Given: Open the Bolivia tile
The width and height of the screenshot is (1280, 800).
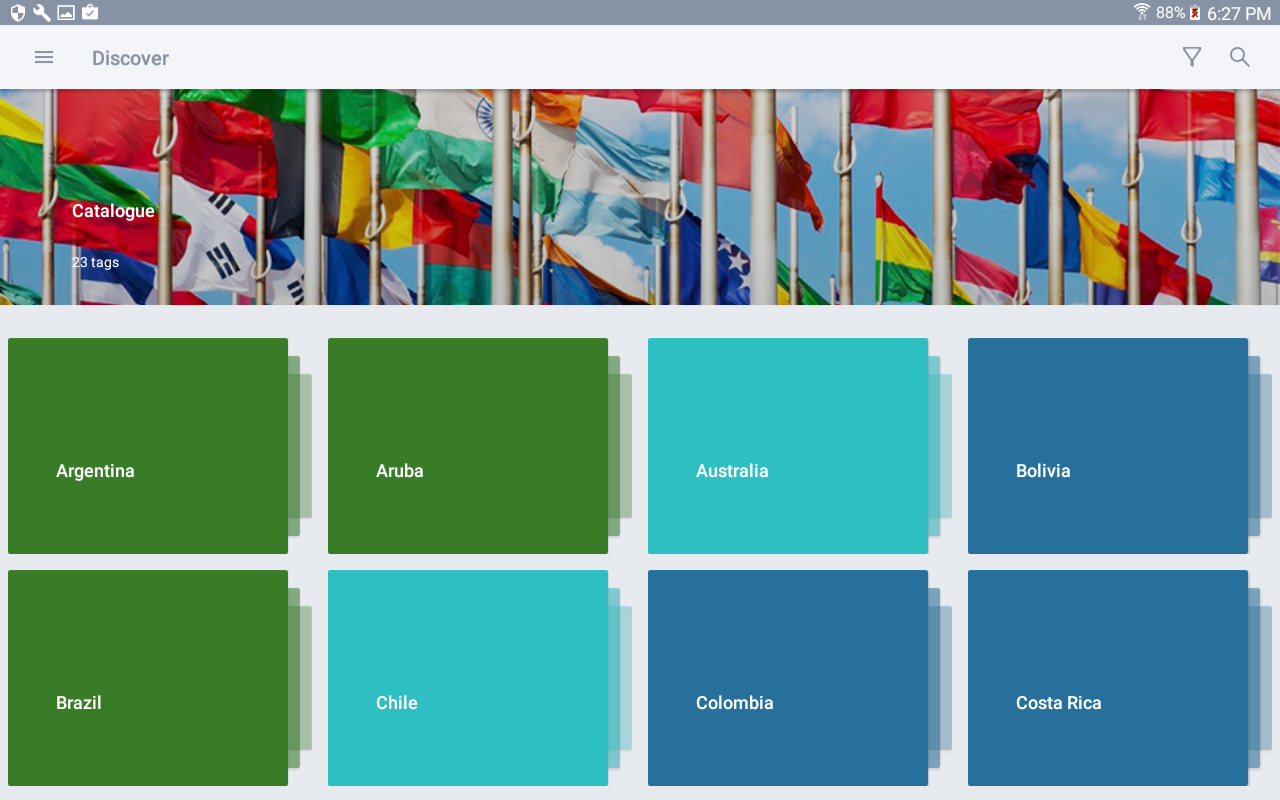Looking at the screenshot, I should (1108, 446).
